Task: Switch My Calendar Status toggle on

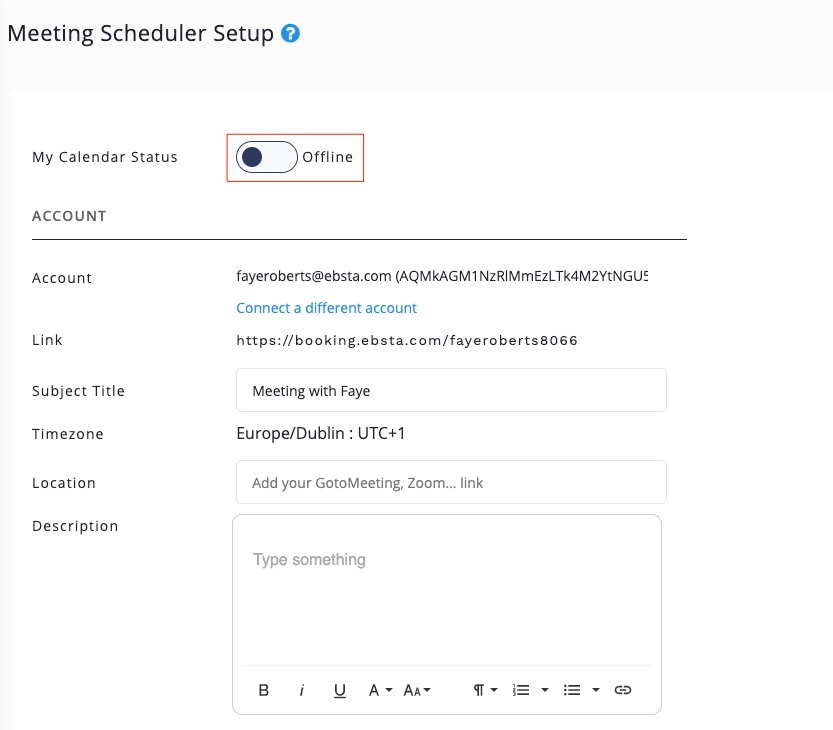Action: click(x=267, y=157)
